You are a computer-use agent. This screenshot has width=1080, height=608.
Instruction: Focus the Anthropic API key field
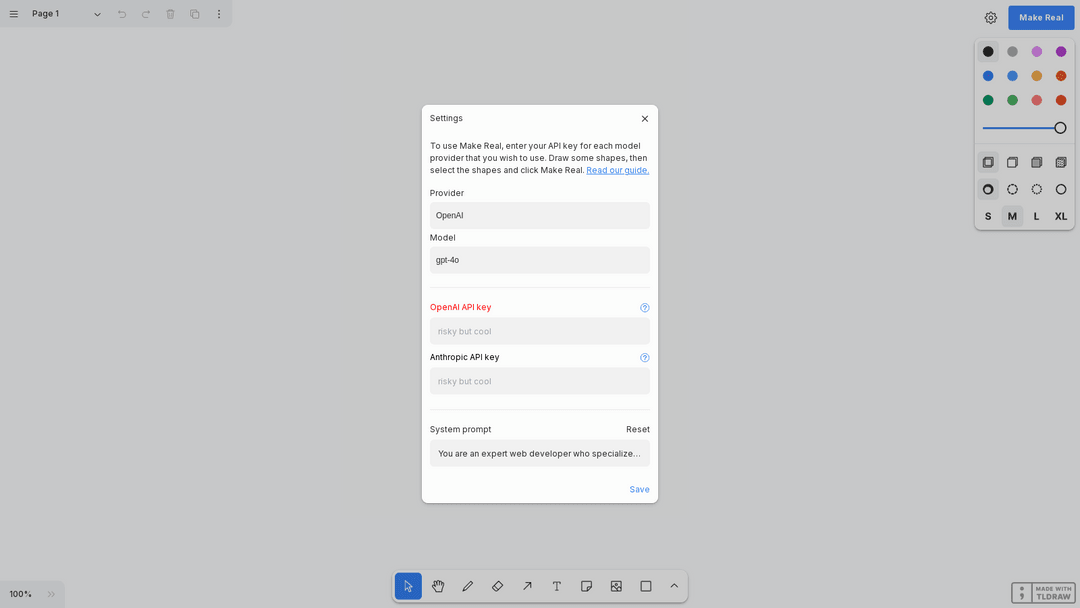(x=539, y=381)
